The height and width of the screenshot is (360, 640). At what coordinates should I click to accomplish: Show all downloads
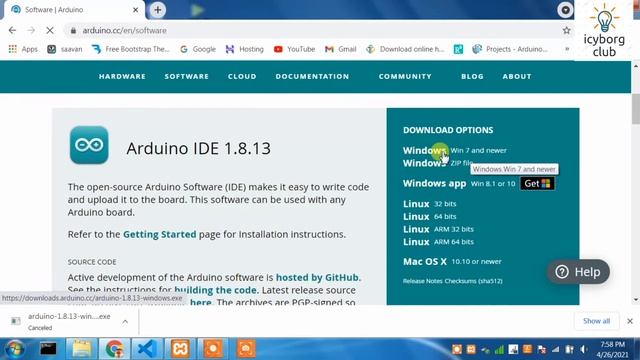coord(596,321)
